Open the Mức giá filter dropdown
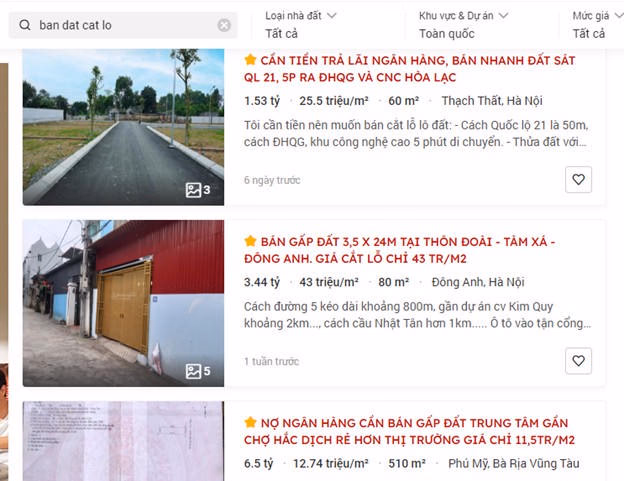 (x=598, y=25)
